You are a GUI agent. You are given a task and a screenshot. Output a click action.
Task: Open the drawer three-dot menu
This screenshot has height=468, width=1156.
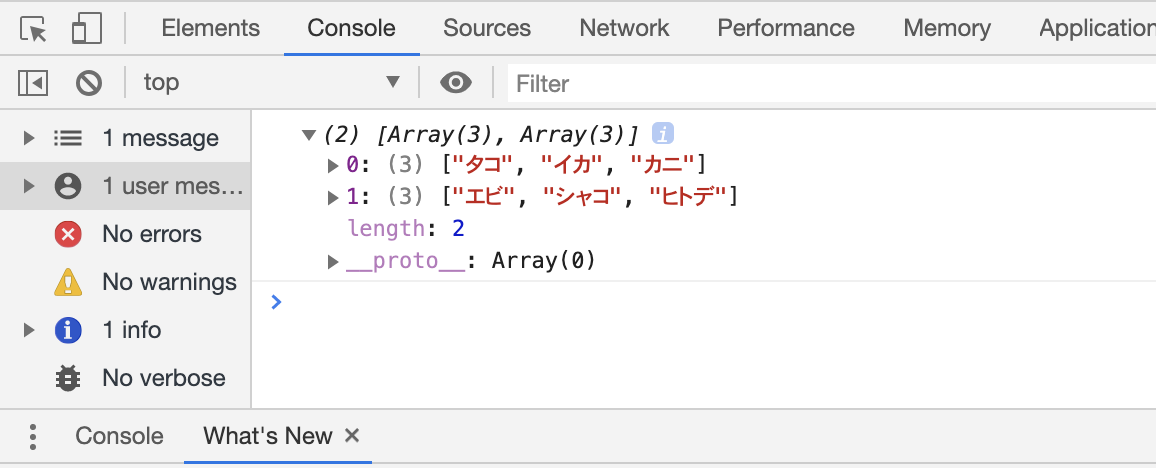point(32,436)
